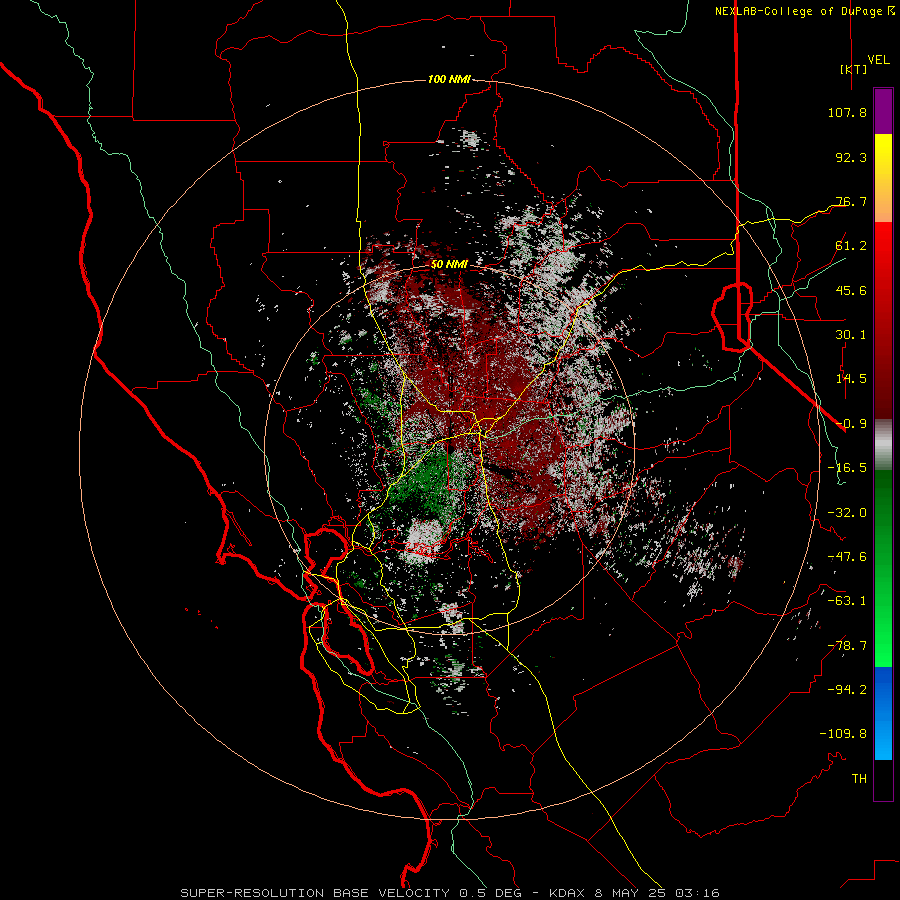The width and height of the screenshot is (900, 900).
Task: Click the -78.7 legend value
Action: pyautogui.click(x=847, y=646)
